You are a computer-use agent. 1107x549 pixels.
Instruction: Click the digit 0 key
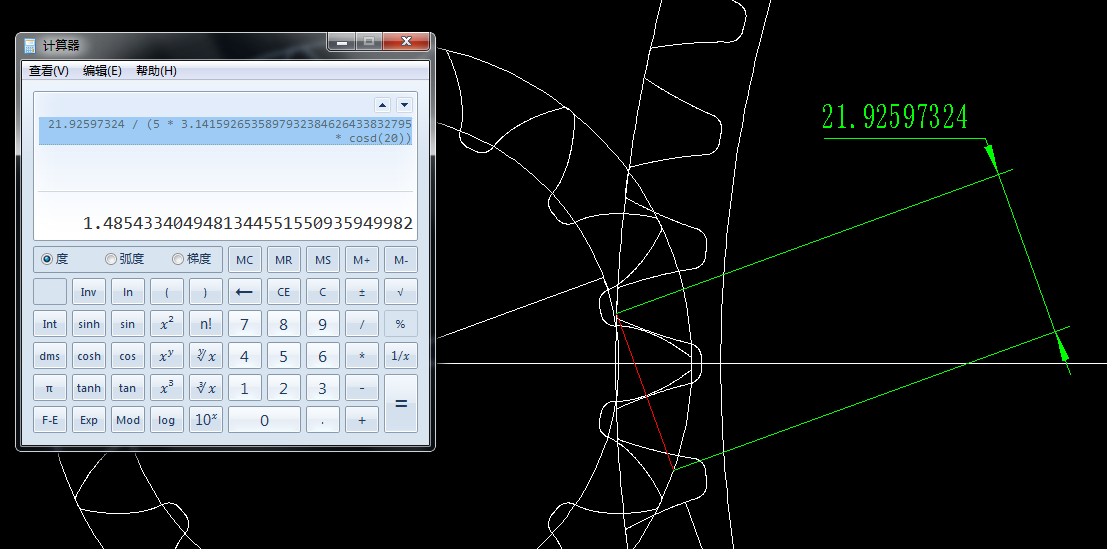264,420
